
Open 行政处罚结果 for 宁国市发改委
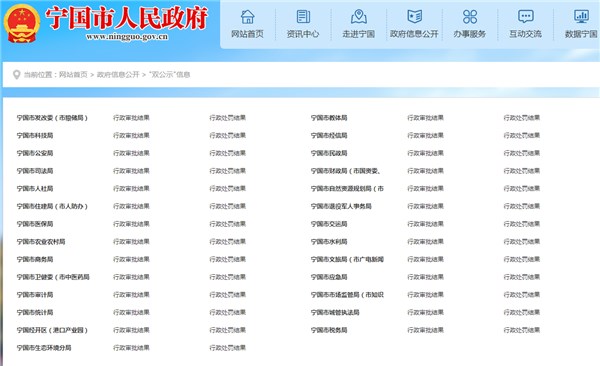pos(227,118)
